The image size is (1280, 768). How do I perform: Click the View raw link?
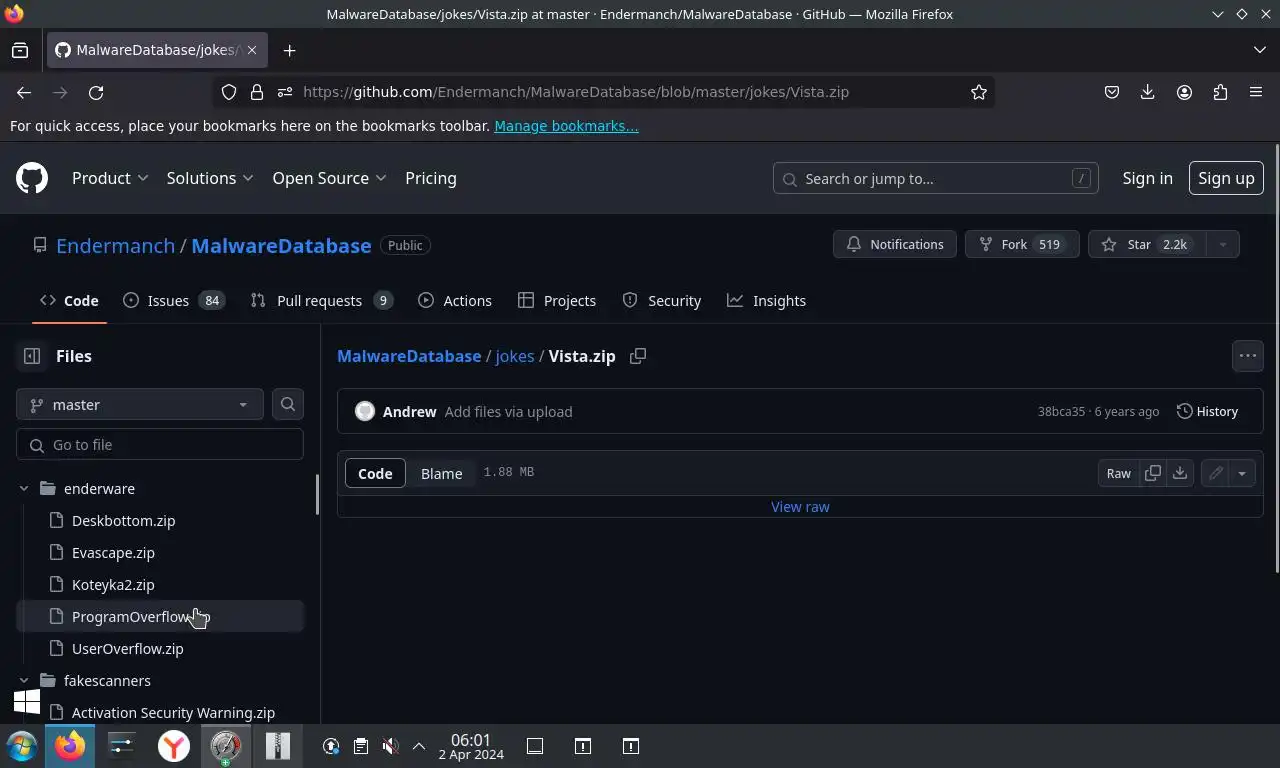pos(800,507)
